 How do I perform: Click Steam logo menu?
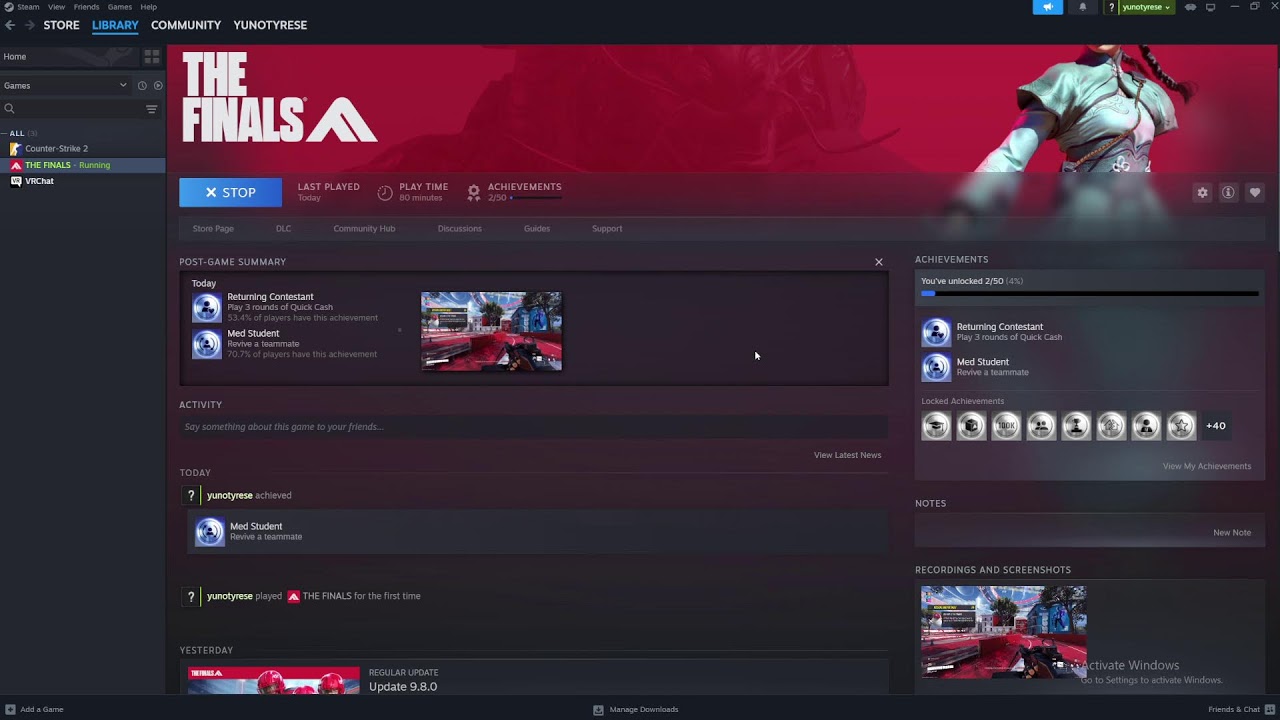21,7
